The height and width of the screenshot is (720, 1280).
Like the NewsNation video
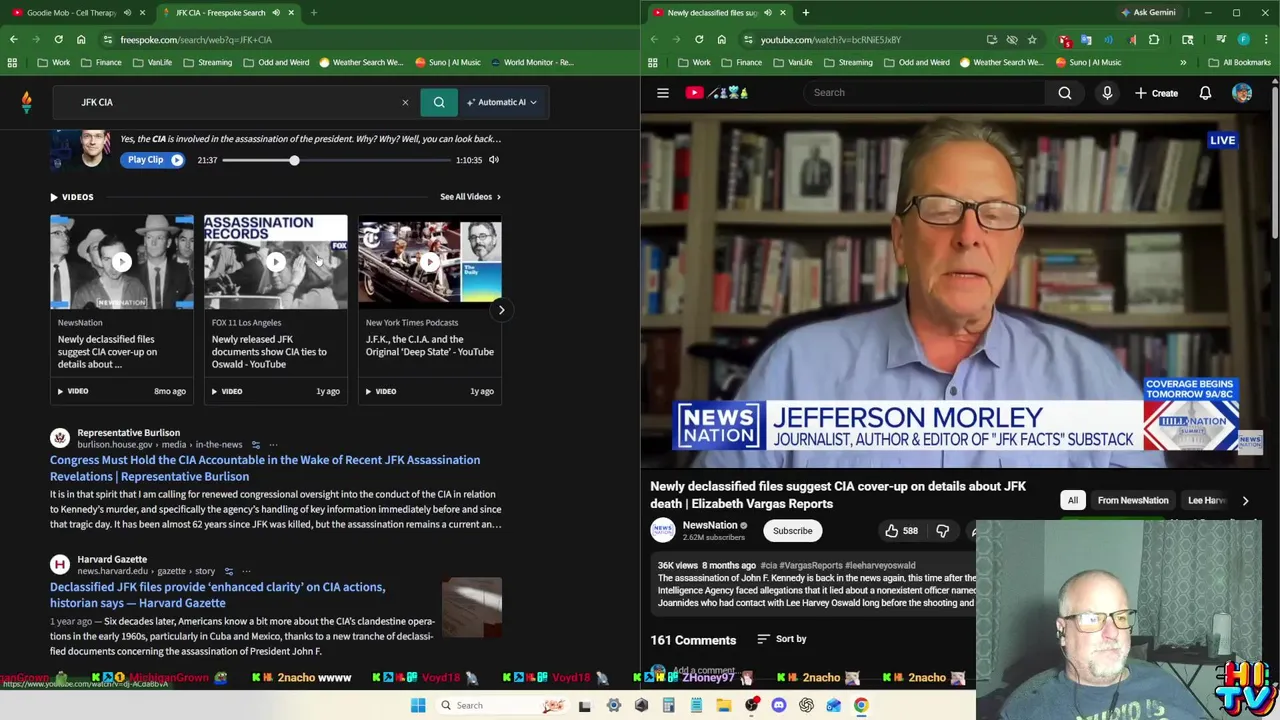pyautogui.click(x=900, y=531)
